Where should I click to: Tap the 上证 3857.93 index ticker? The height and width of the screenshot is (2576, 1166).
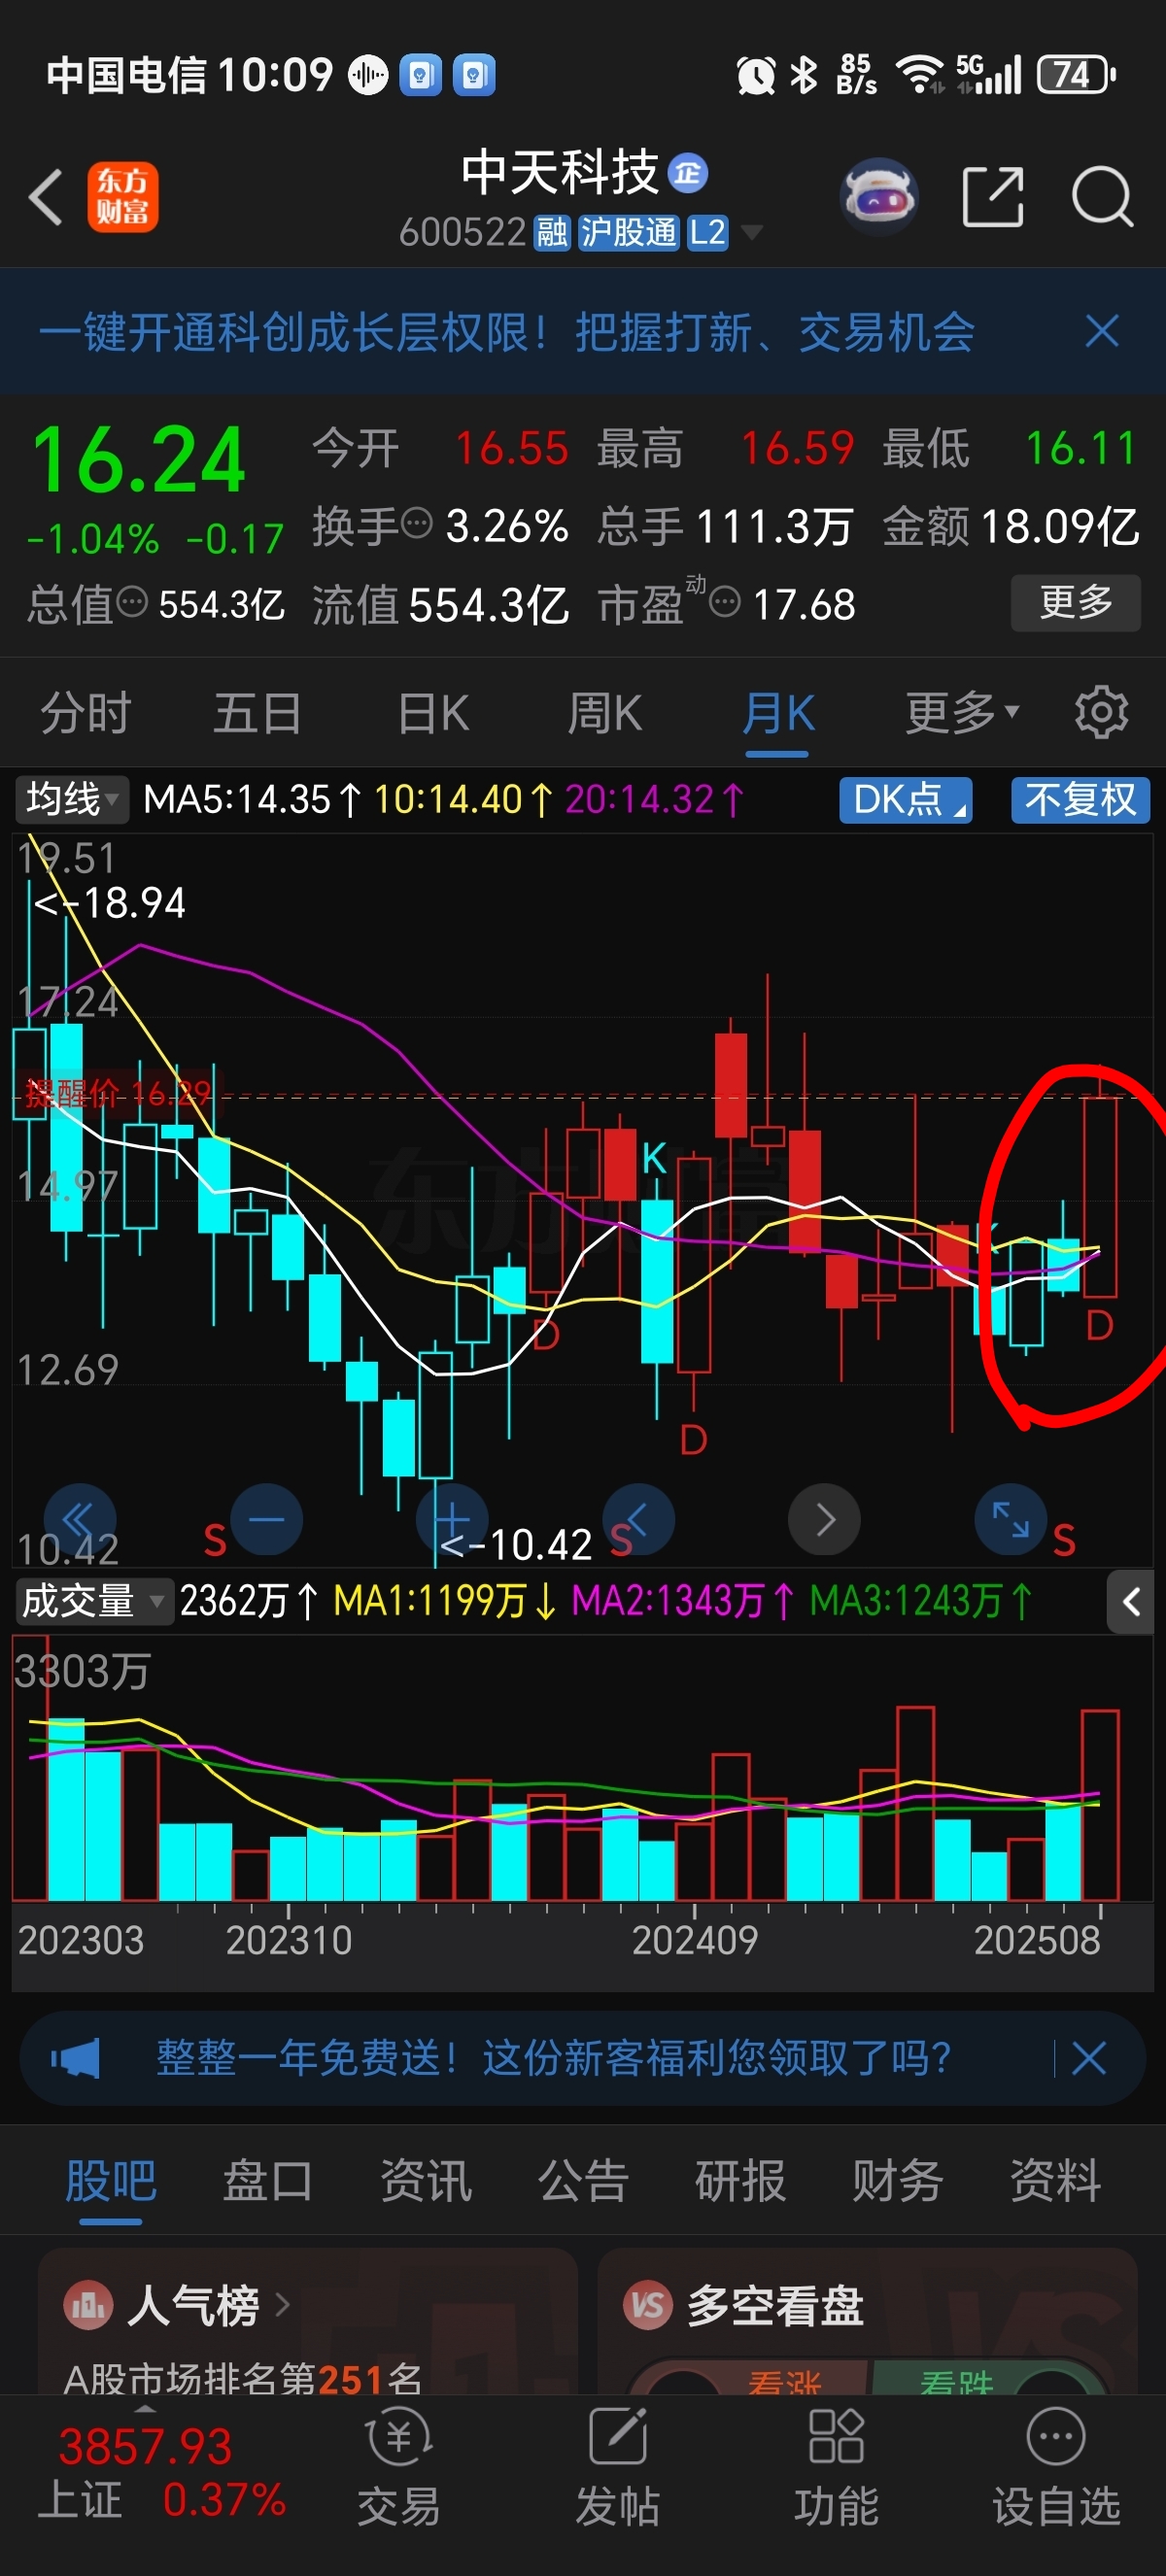click(162, 2472)
